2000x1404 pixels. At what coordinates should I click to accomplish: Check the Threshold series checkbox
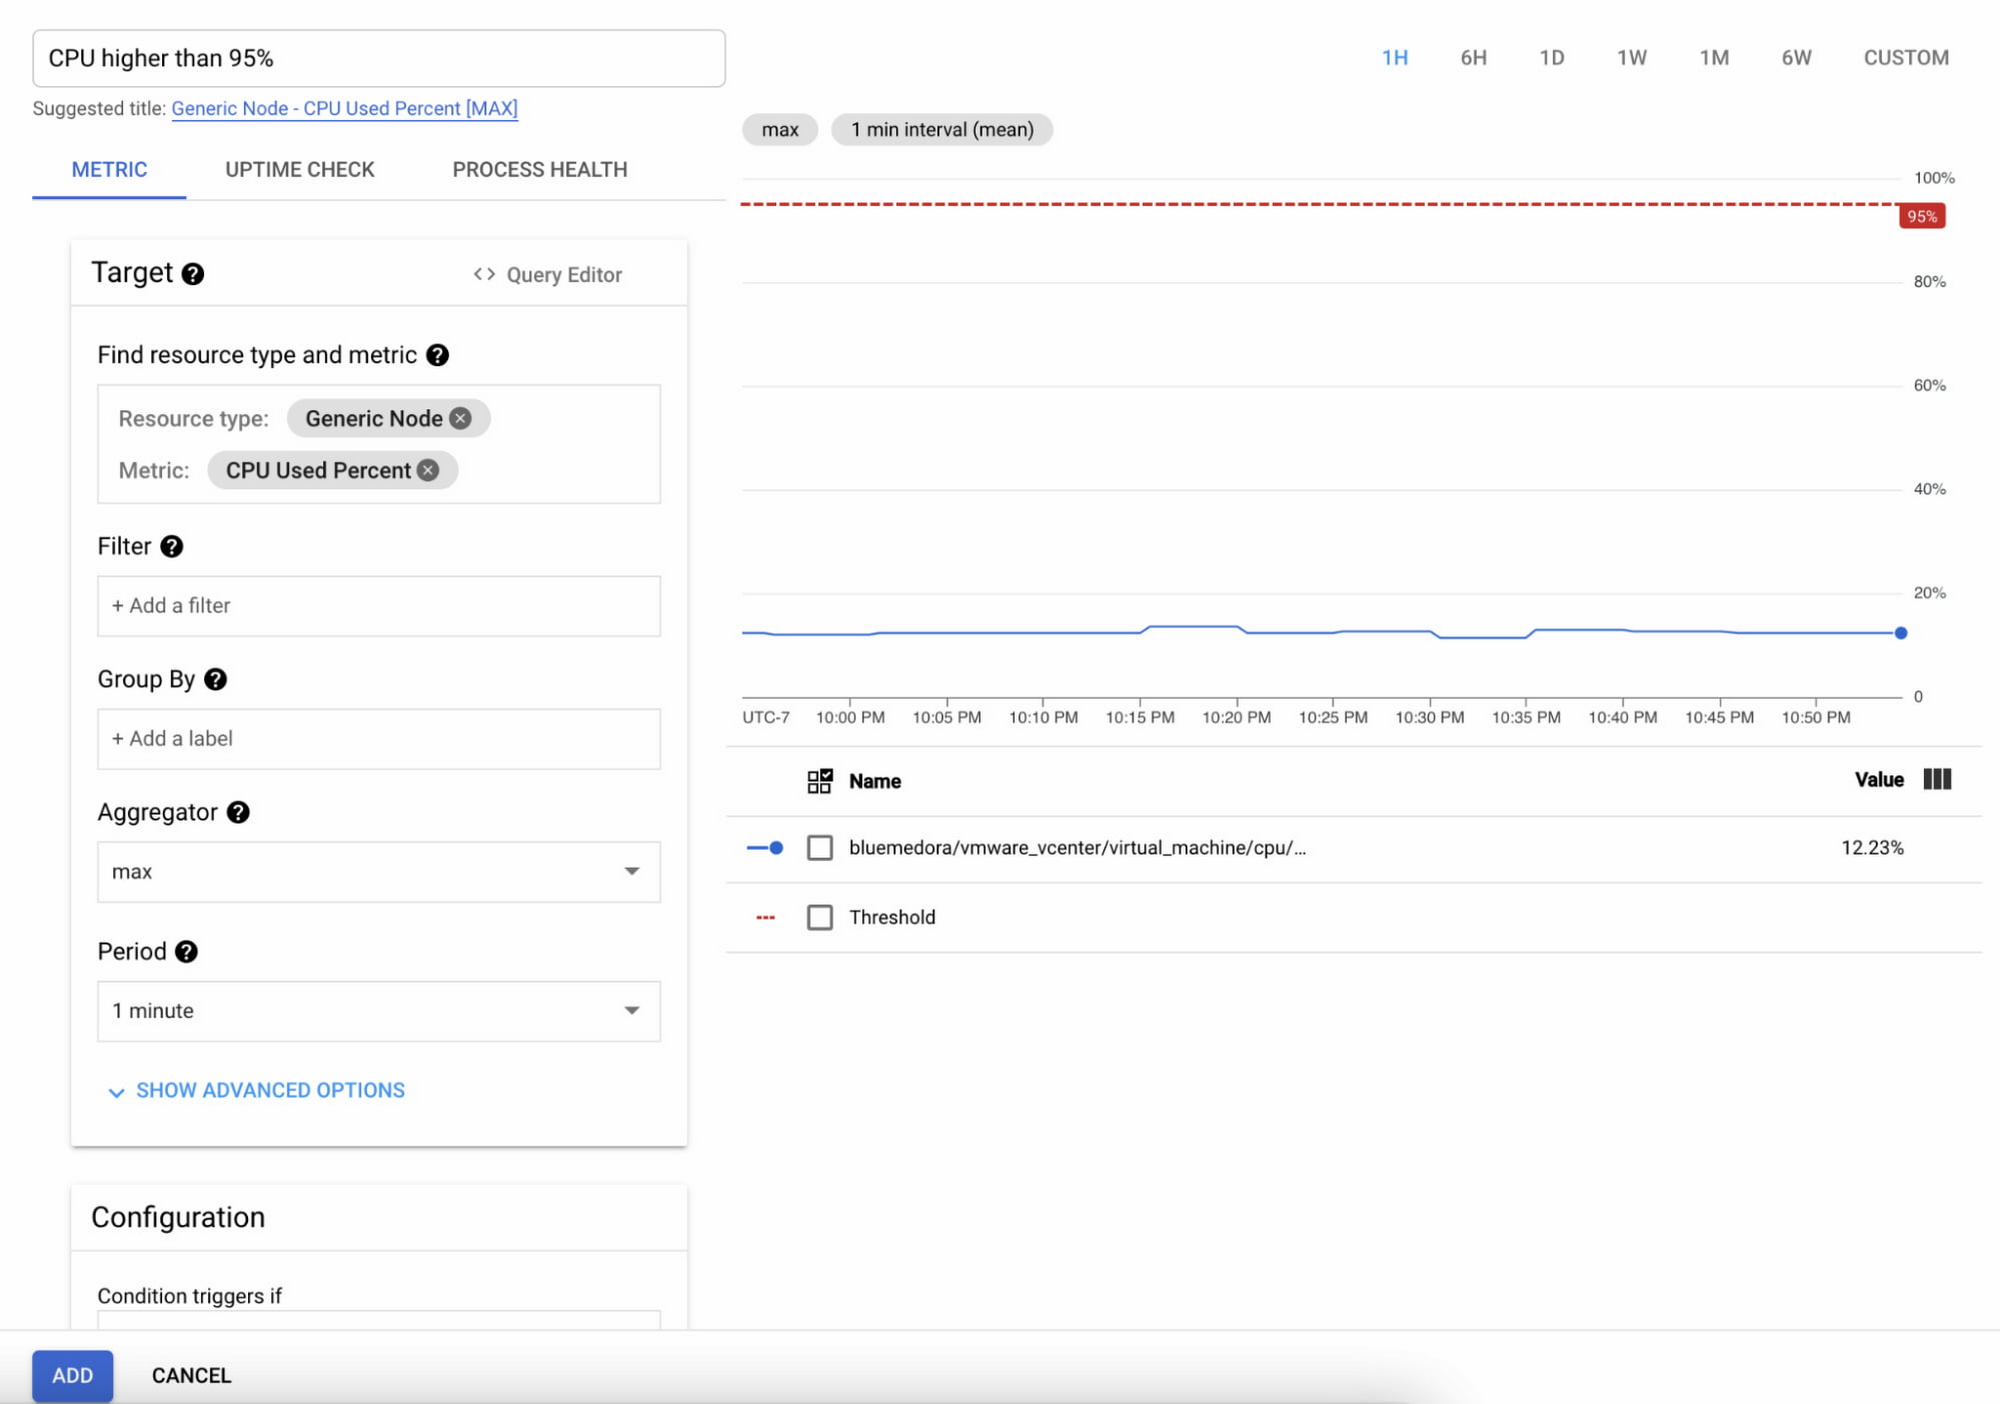pyautogui.click(x=820, y=917)
